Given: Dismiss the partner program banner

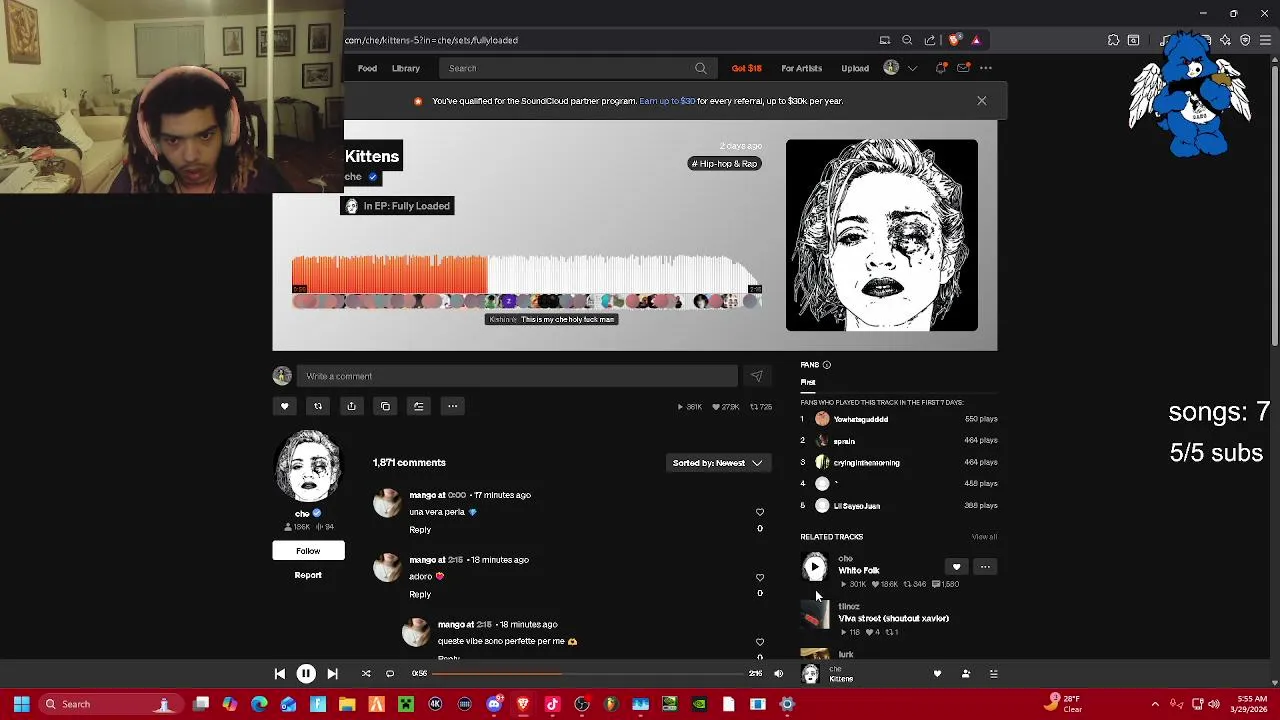Looking at the screenshot, I should (981, 101).
